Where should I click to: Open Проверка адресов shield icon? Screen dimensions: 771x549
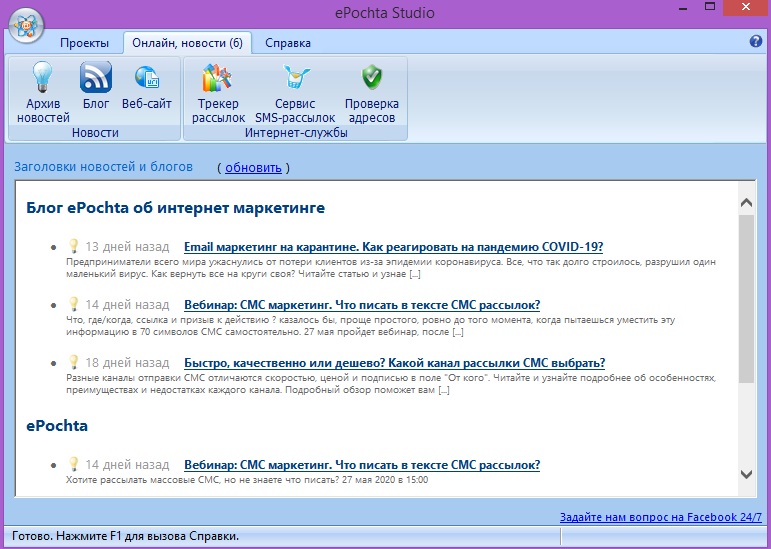tap(372, 77)
